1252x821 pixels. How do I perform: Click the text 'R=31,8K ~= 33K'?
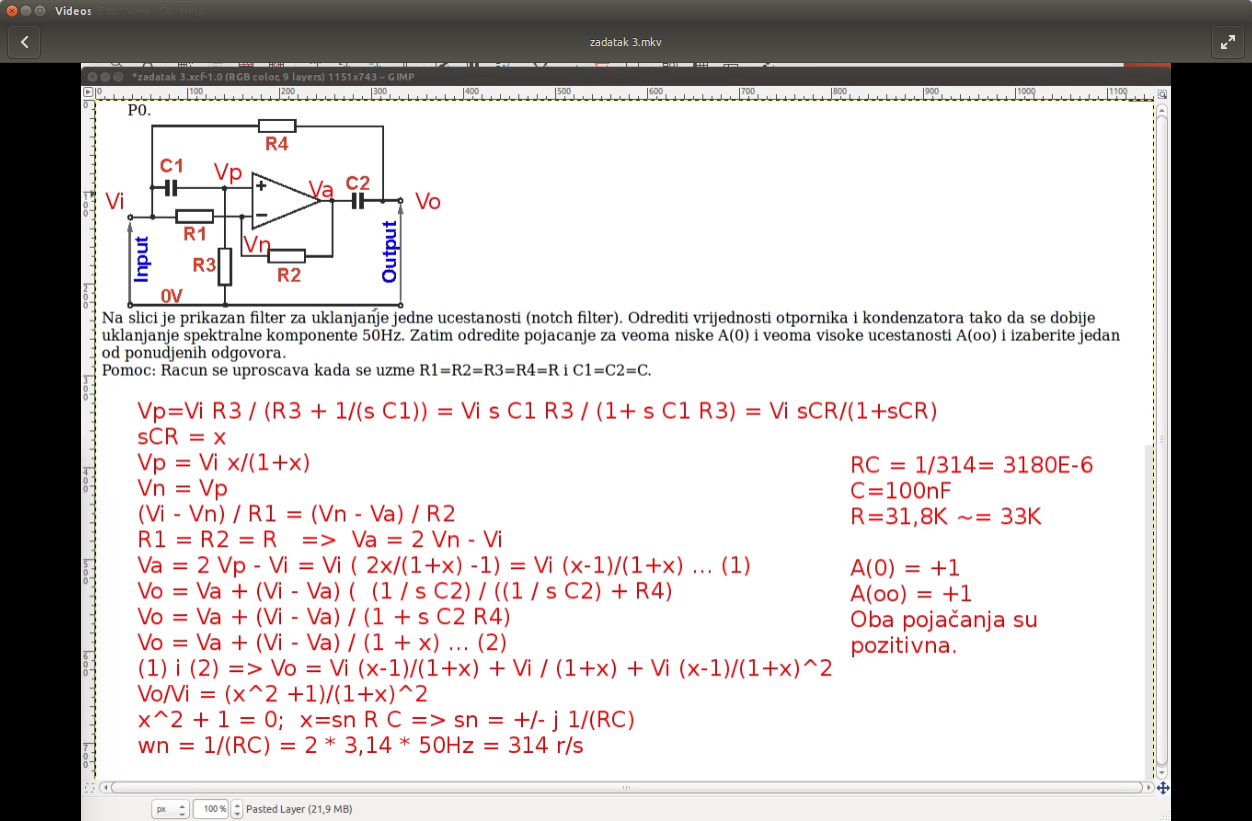(x=946, y=517)
